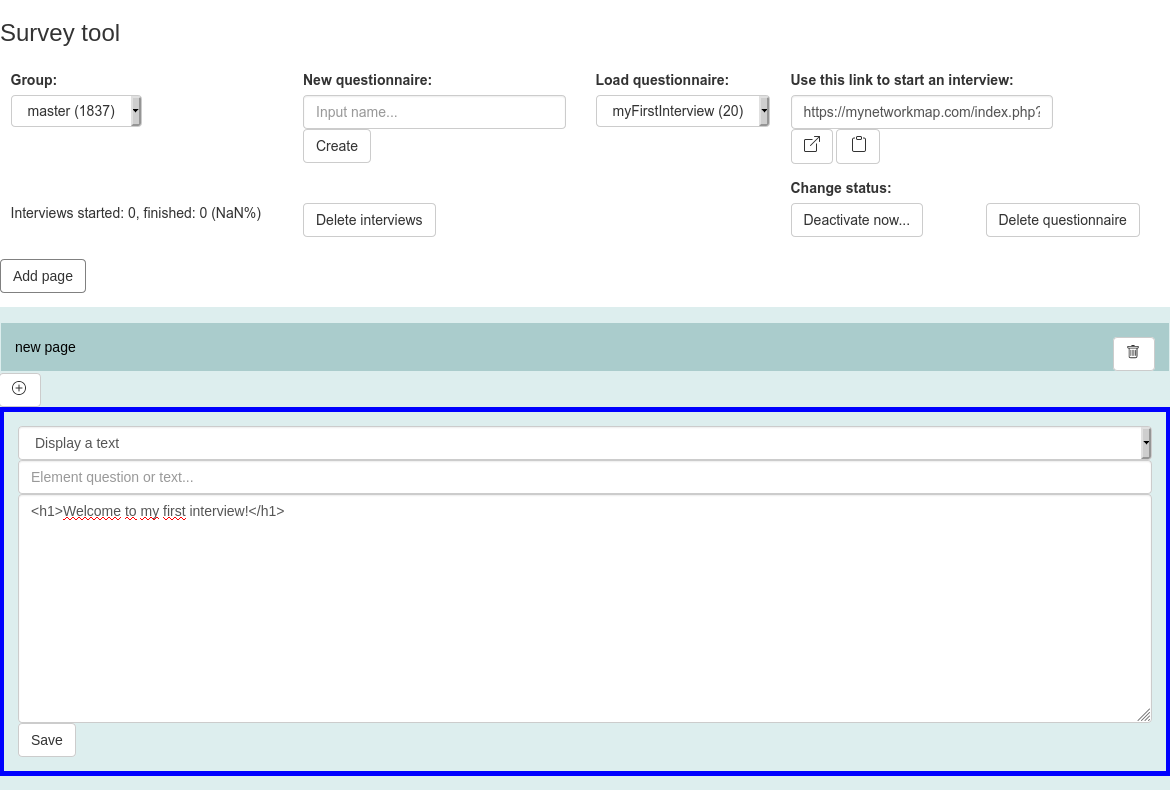Copy interview link to clipboard icon
1170x790 pixels.
(858, 146)
